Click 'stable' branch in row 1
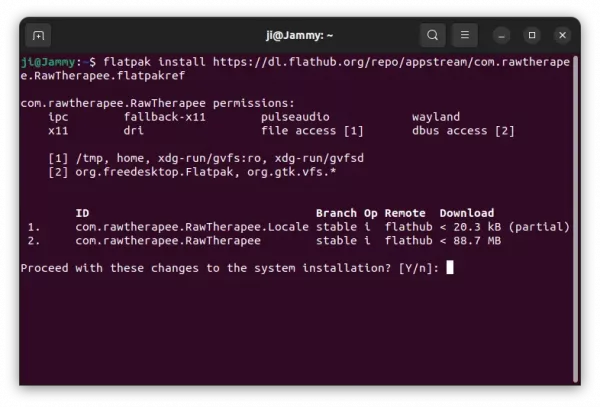 (336, 227)
